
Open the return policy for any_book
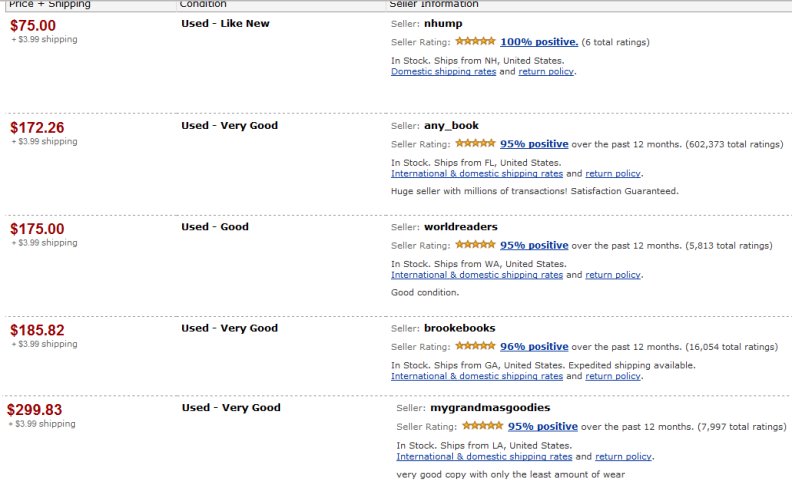point(613,174)
